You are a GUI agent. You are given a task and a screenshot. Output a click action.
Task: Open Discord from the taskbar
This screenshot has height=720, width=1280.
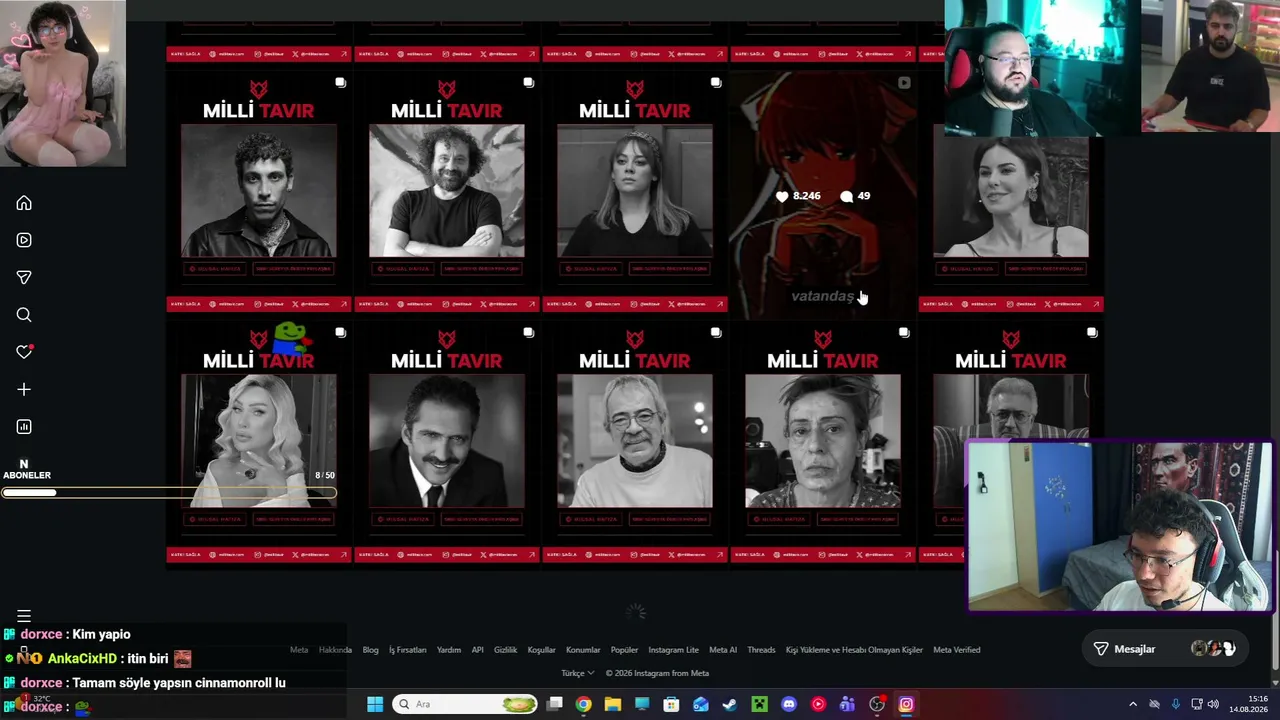789,705
